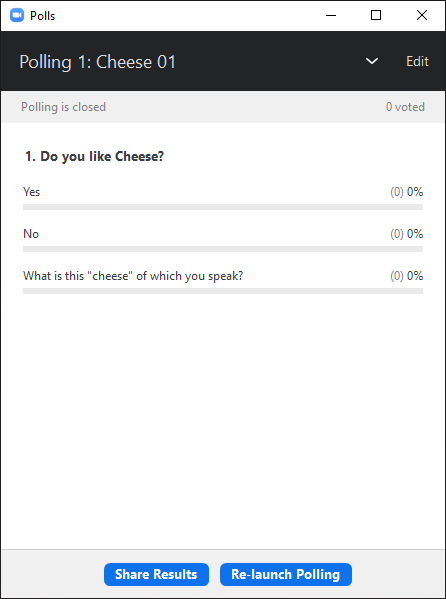Click the 'Polling is closed' status text
Viewport: 446px width, 599px height.
(x=63, y=107)
